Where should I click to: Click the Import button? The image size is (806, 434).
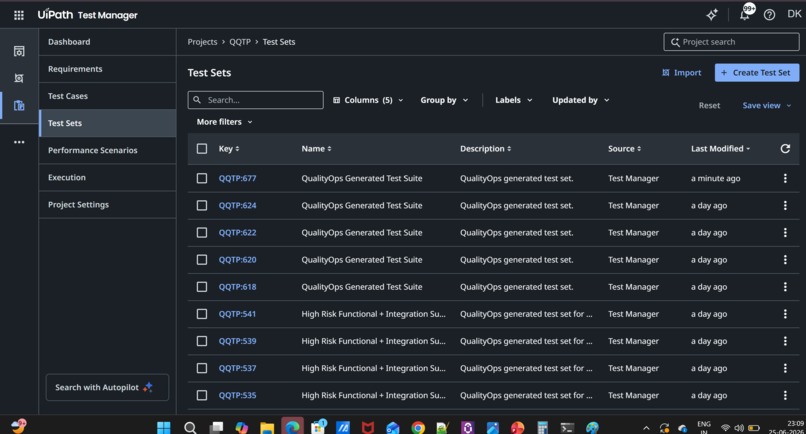[x=682, y=73]
